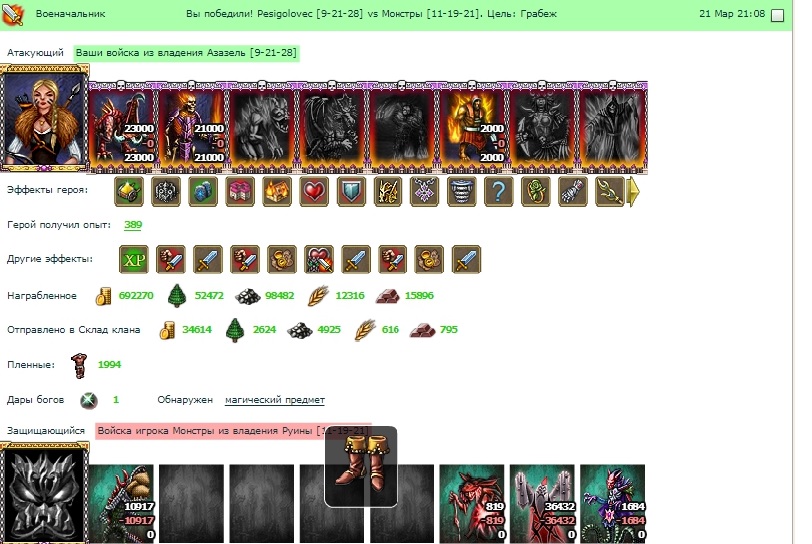812x544 pixels.
Task: Click the red heart hero effect icon
Action: coord(314,191)
